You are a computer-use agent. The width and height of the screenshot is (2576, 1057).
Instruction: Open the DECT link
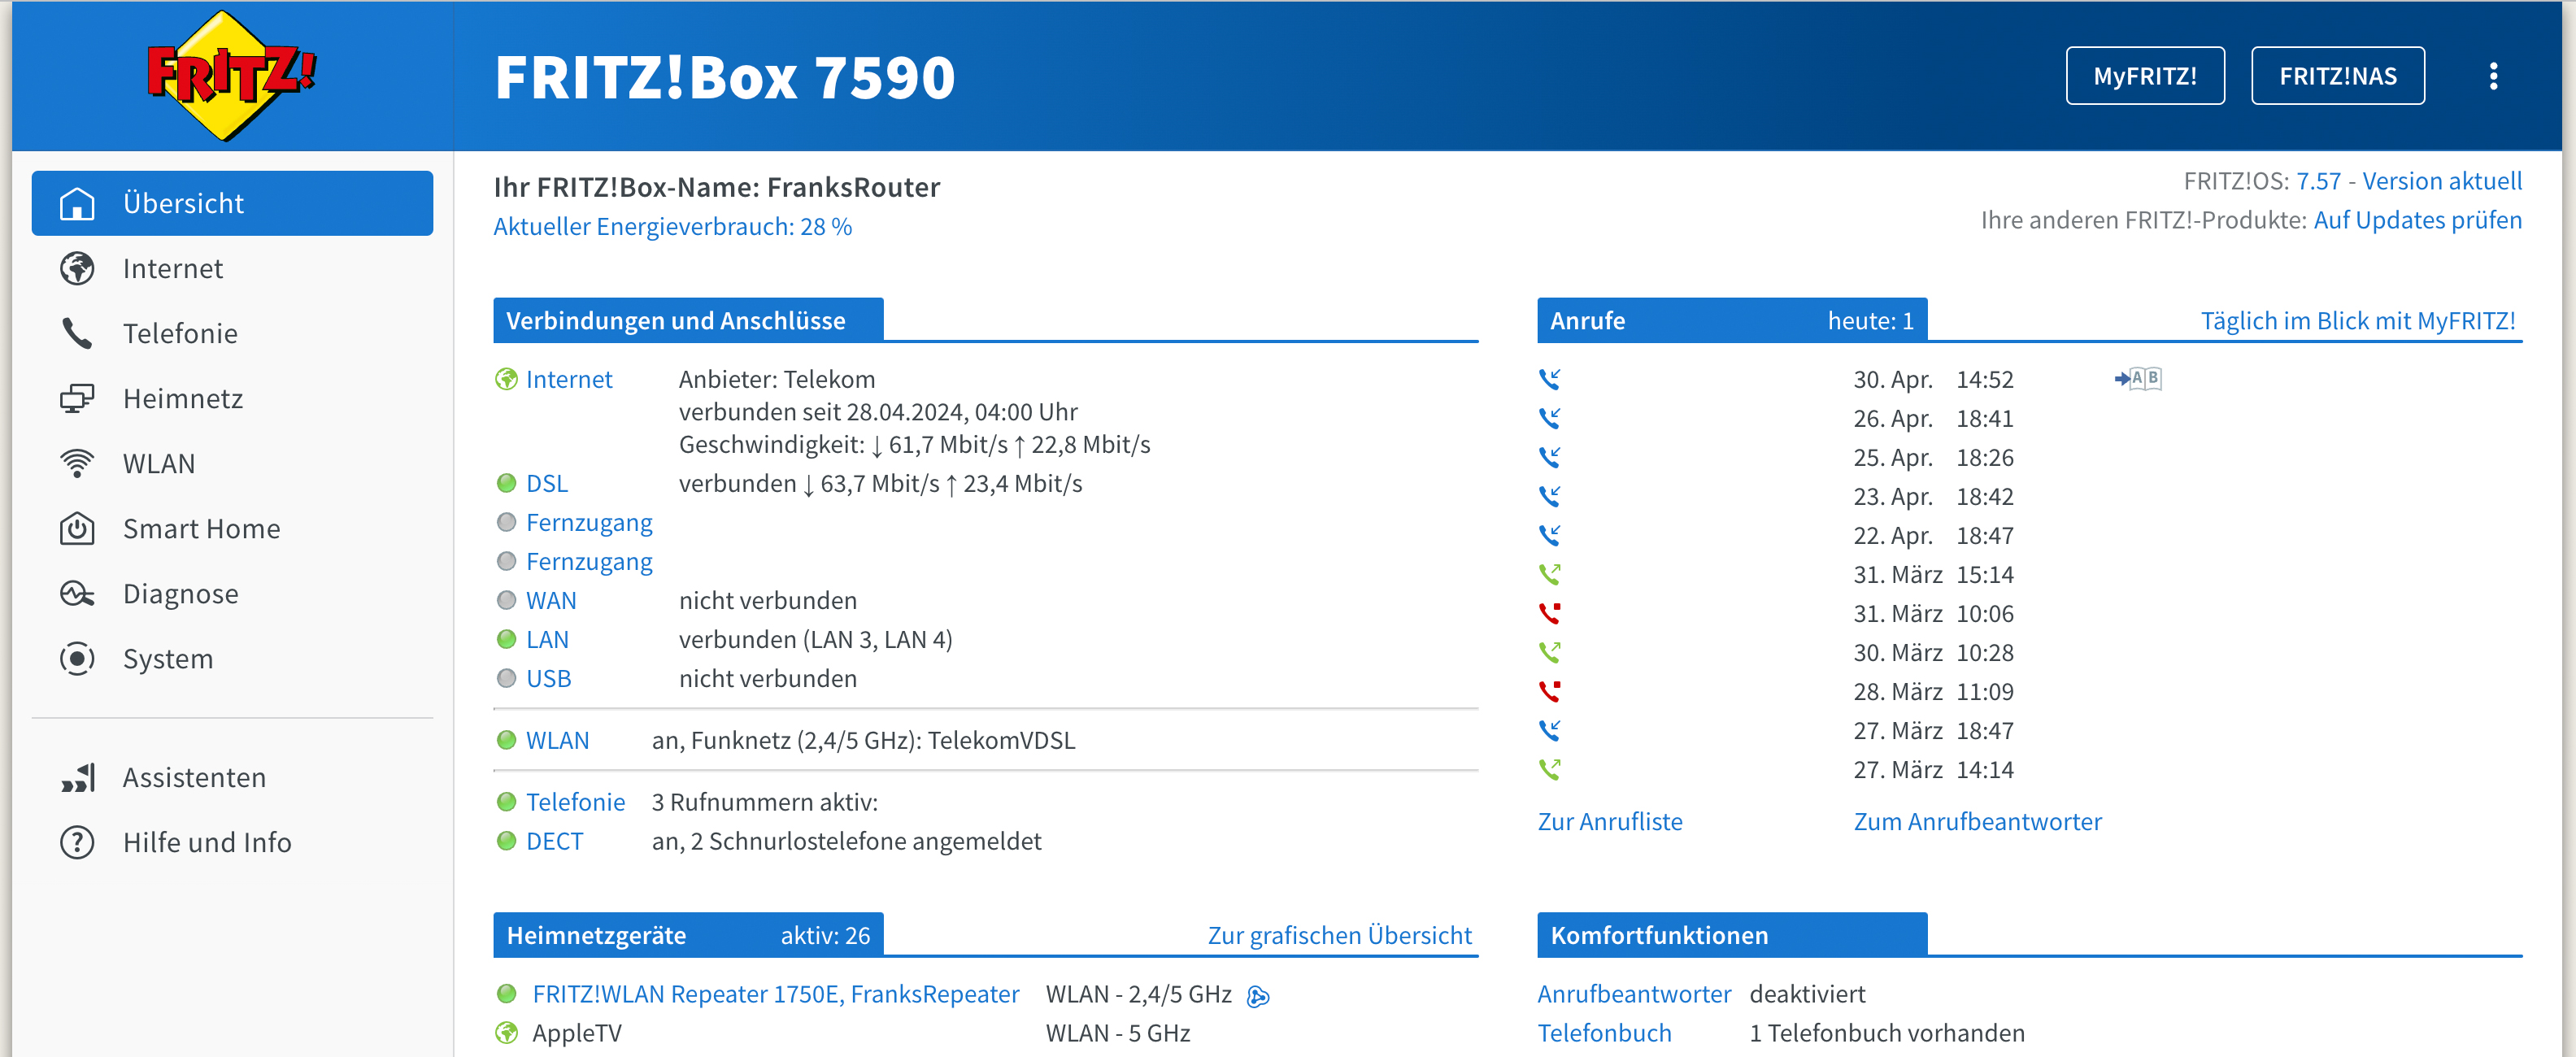coord(554,841)
